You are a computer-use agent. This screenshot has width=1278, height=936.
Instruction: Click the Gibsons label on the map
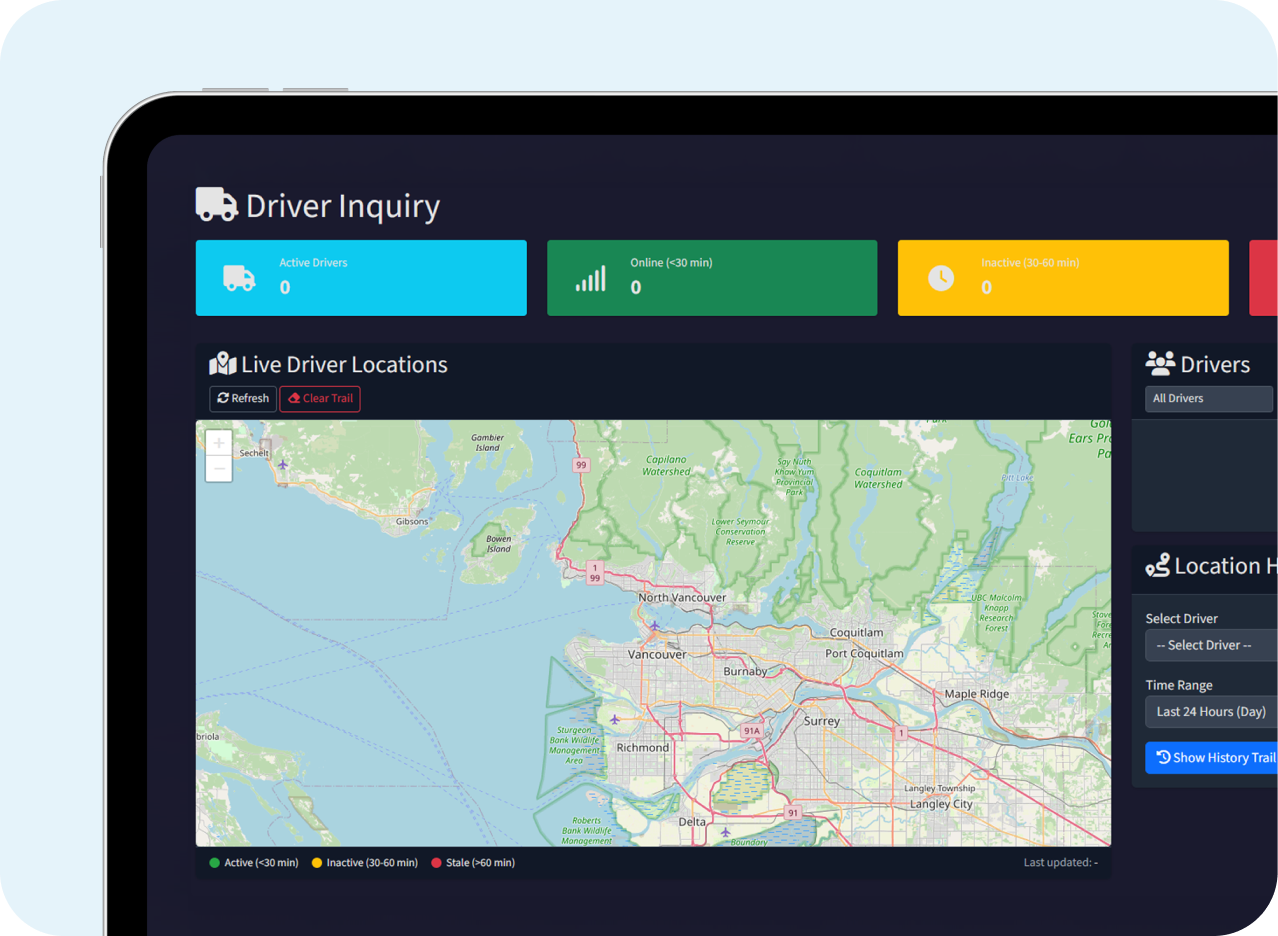click(x=412, y=522)
